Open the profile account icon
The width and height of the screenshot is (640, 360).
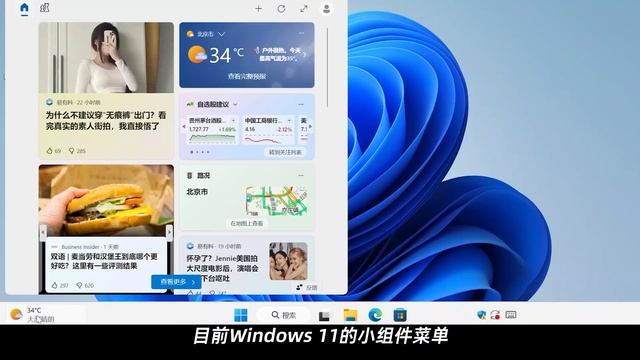tap(327, 9)
